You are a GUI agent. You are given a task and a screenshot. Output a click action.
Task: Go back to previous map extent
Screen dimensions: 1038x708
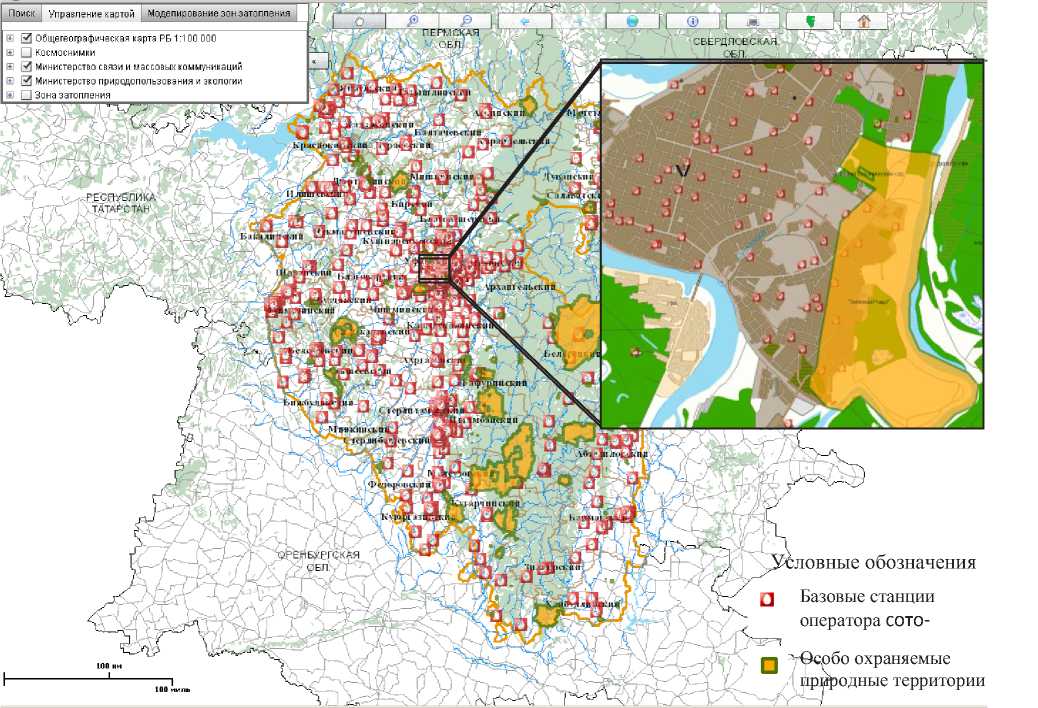click(x=525, y=21)
